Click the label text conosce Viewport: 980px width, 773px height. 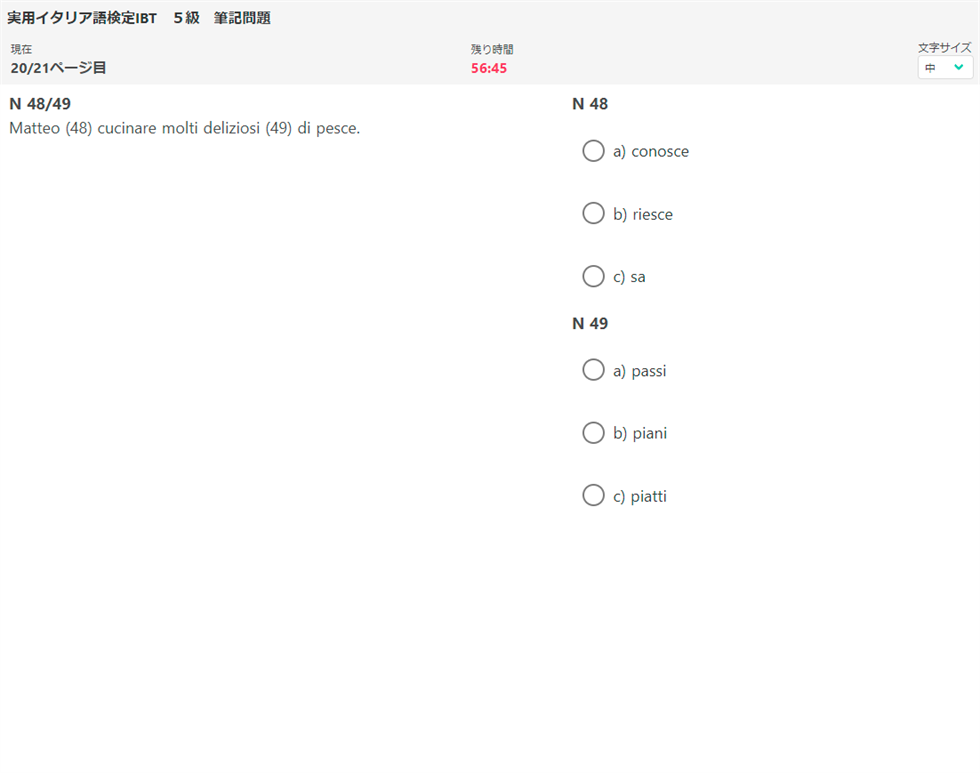660,152
